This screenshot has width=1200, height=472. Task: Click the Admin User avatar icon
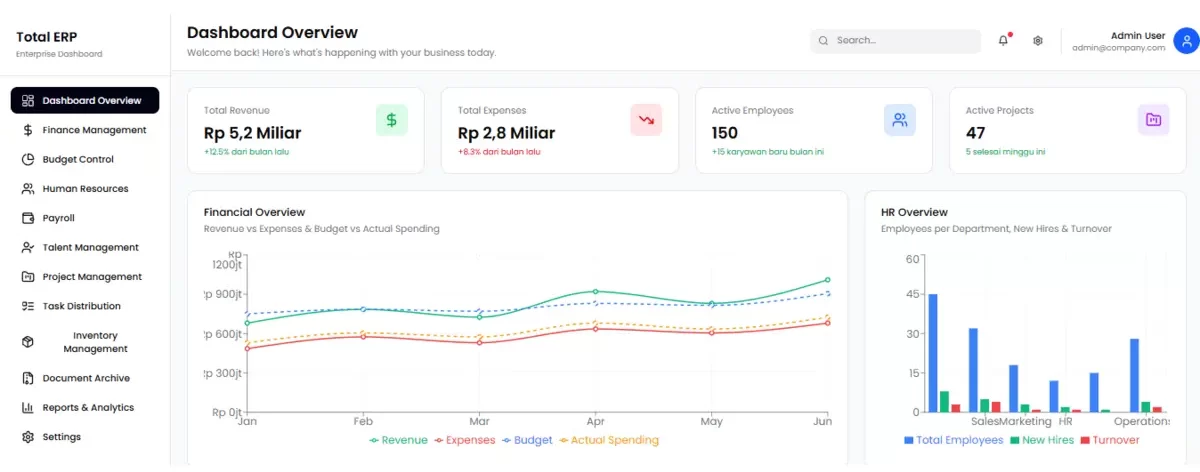click(1185, 41)
